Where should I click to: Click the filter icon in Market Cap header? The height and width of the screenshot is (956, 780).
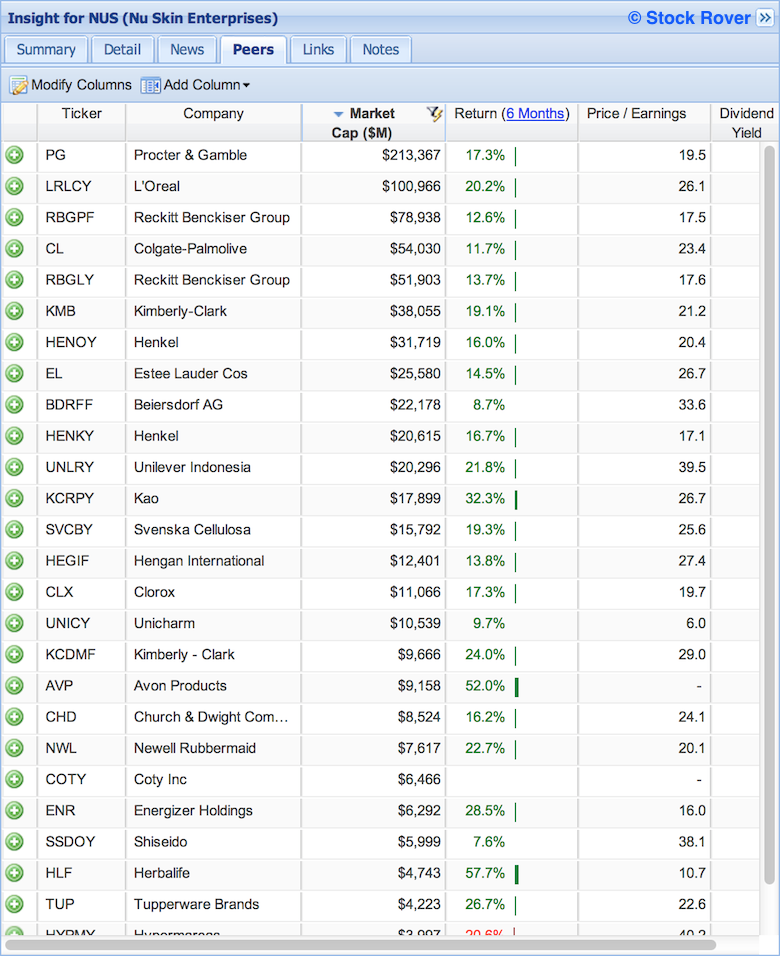tap(434, 113)
